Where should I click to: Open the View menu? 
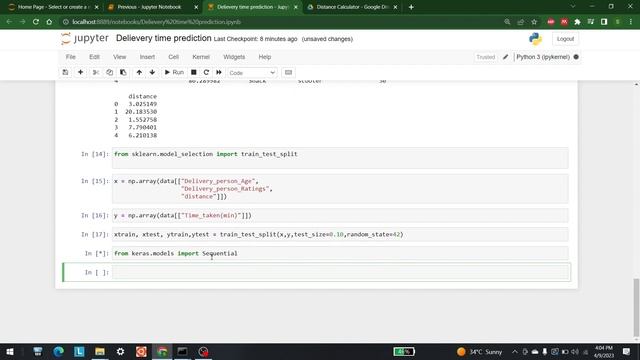(x=120, y=57)
